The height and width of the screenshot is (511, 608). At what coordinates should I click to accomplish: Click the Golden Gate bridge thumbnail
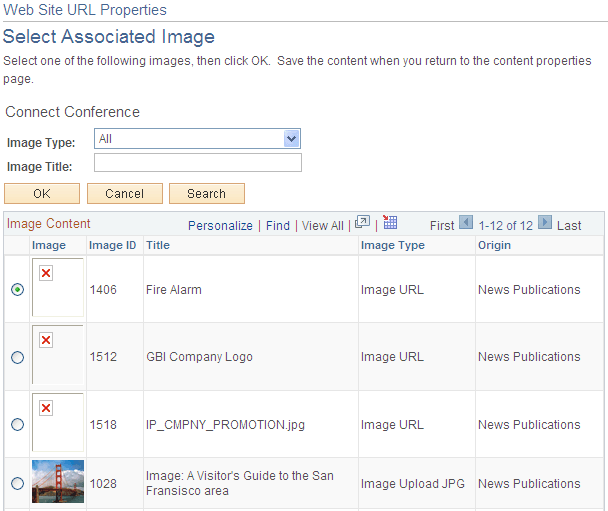click(x=58, y=482)
